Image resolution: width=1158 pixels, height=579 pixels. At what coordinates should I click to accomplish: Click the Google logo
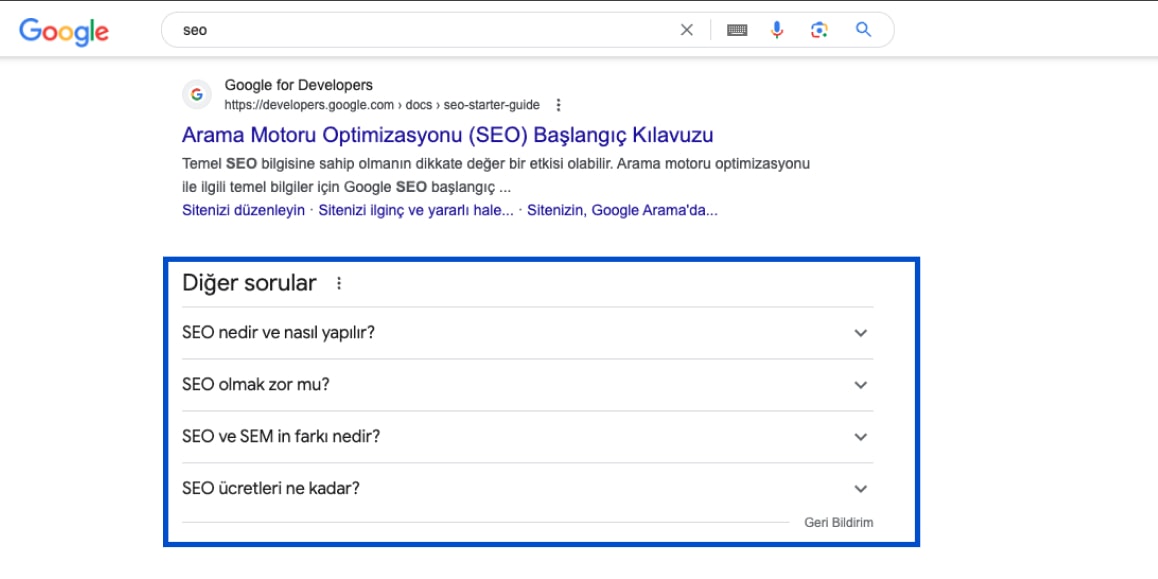coord(64,31)
